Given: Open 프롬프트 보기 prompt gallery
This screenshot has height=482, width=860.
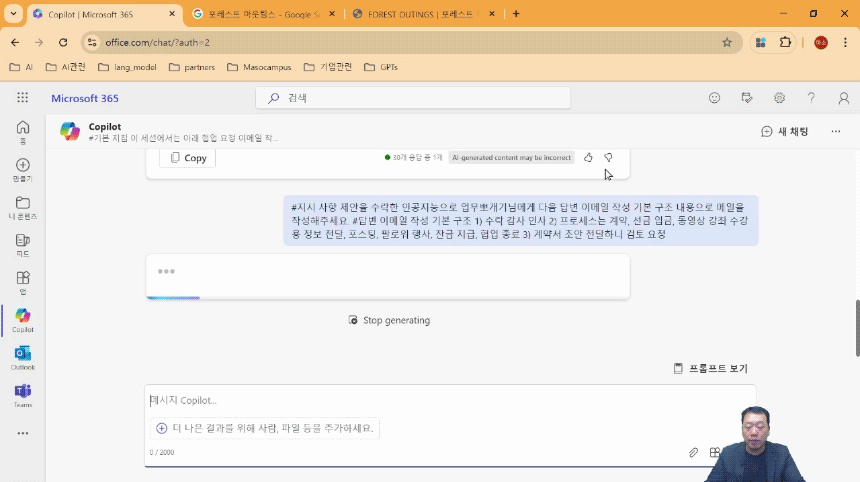Looking at the screenshot, I should (x=710, y=368).
